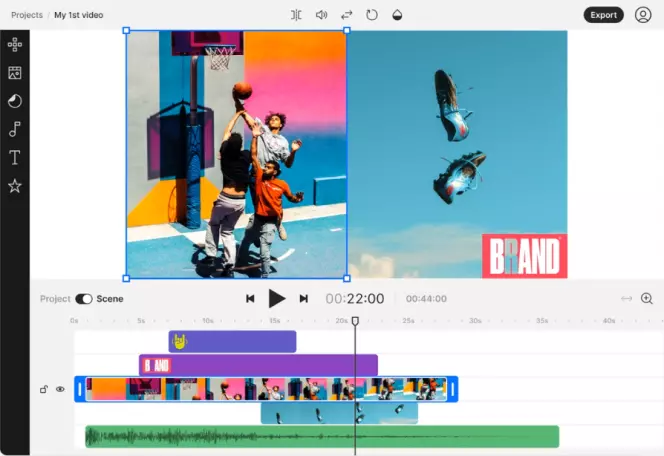
Task: Select the green audio waveform clip
Action: pyautogui.click(x=322, y=437)
